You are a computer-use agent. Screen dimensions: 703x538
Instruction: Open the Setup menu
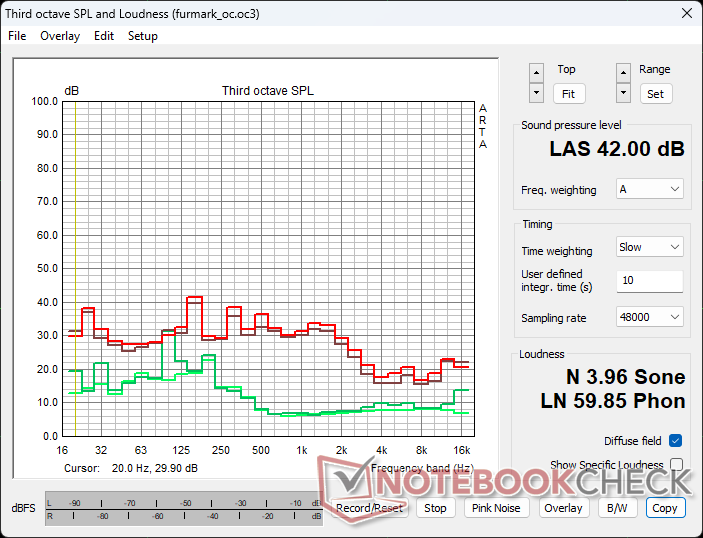coord(142,36)
